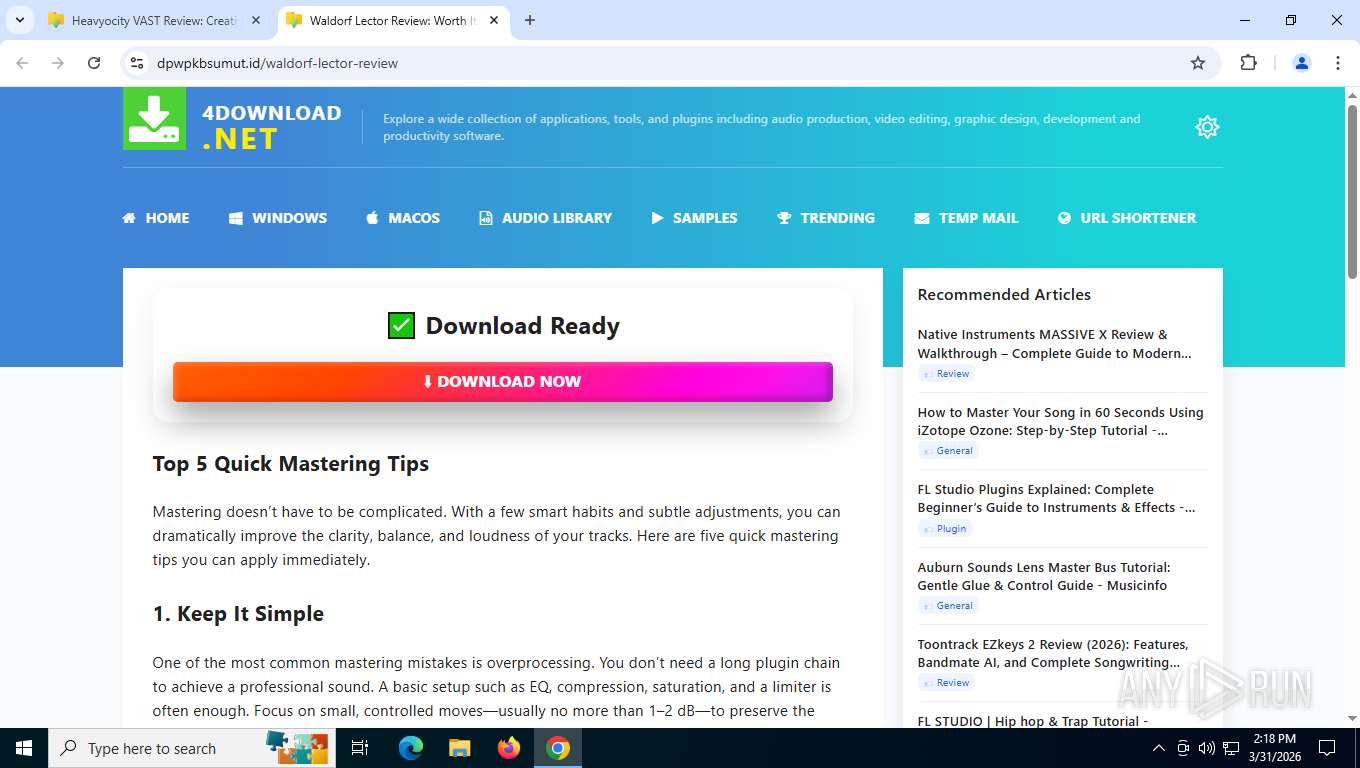Click the 'Recommended Articles' heading
This screenshot has height=768, width=1360.
tap(1004, 295)
